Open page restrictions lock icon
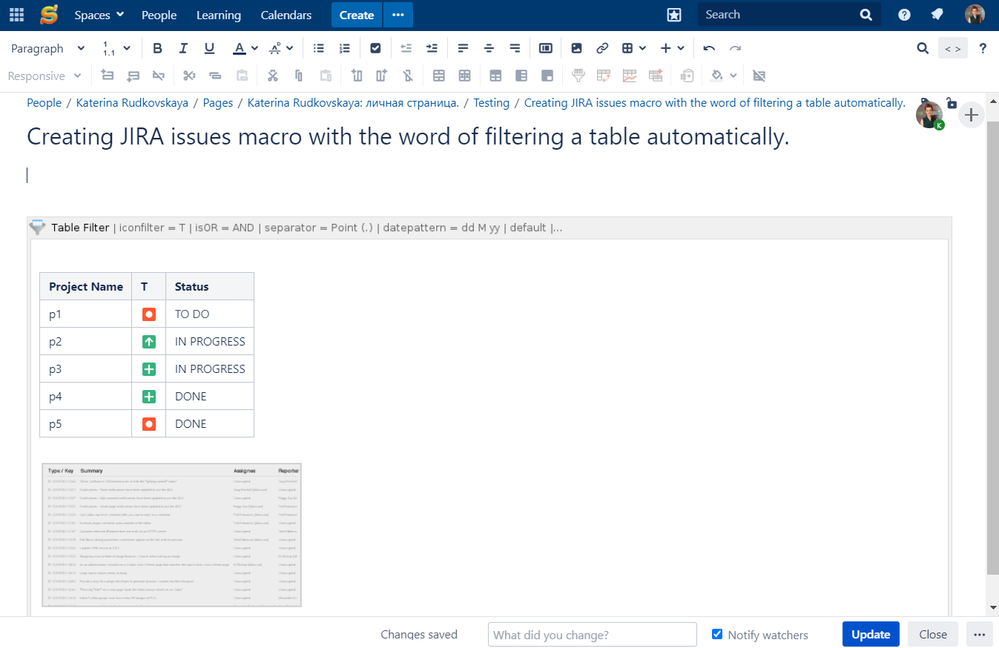The image size is (999, 648). pyautogui.click(x=951, y=103)
